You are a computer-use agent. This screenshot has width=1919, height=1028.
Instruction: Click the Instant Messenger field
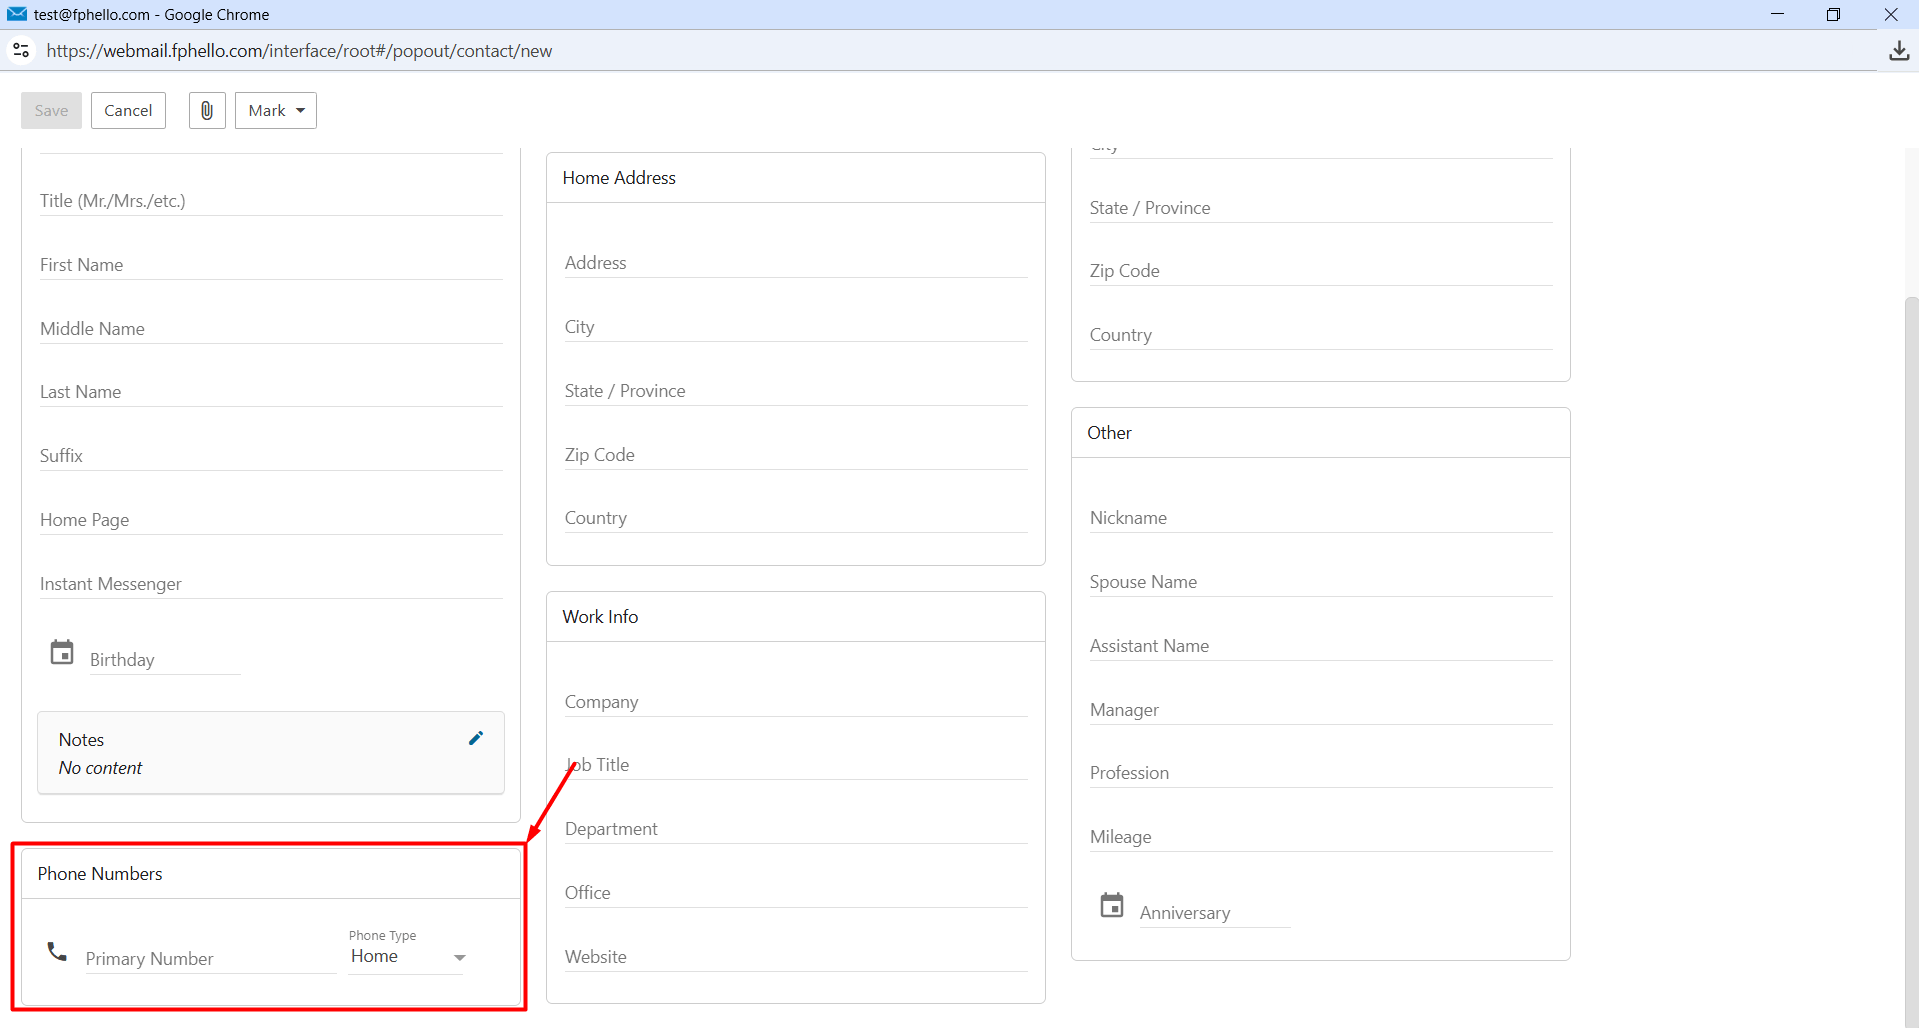point(271,584)
